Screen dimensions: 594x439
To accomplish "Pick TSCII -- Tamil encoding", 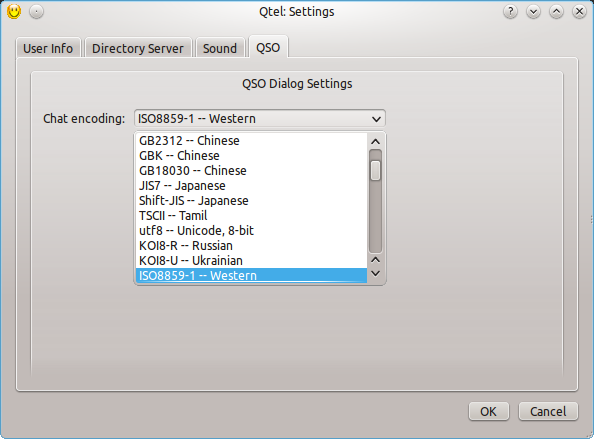I will [x=251, y=216].
